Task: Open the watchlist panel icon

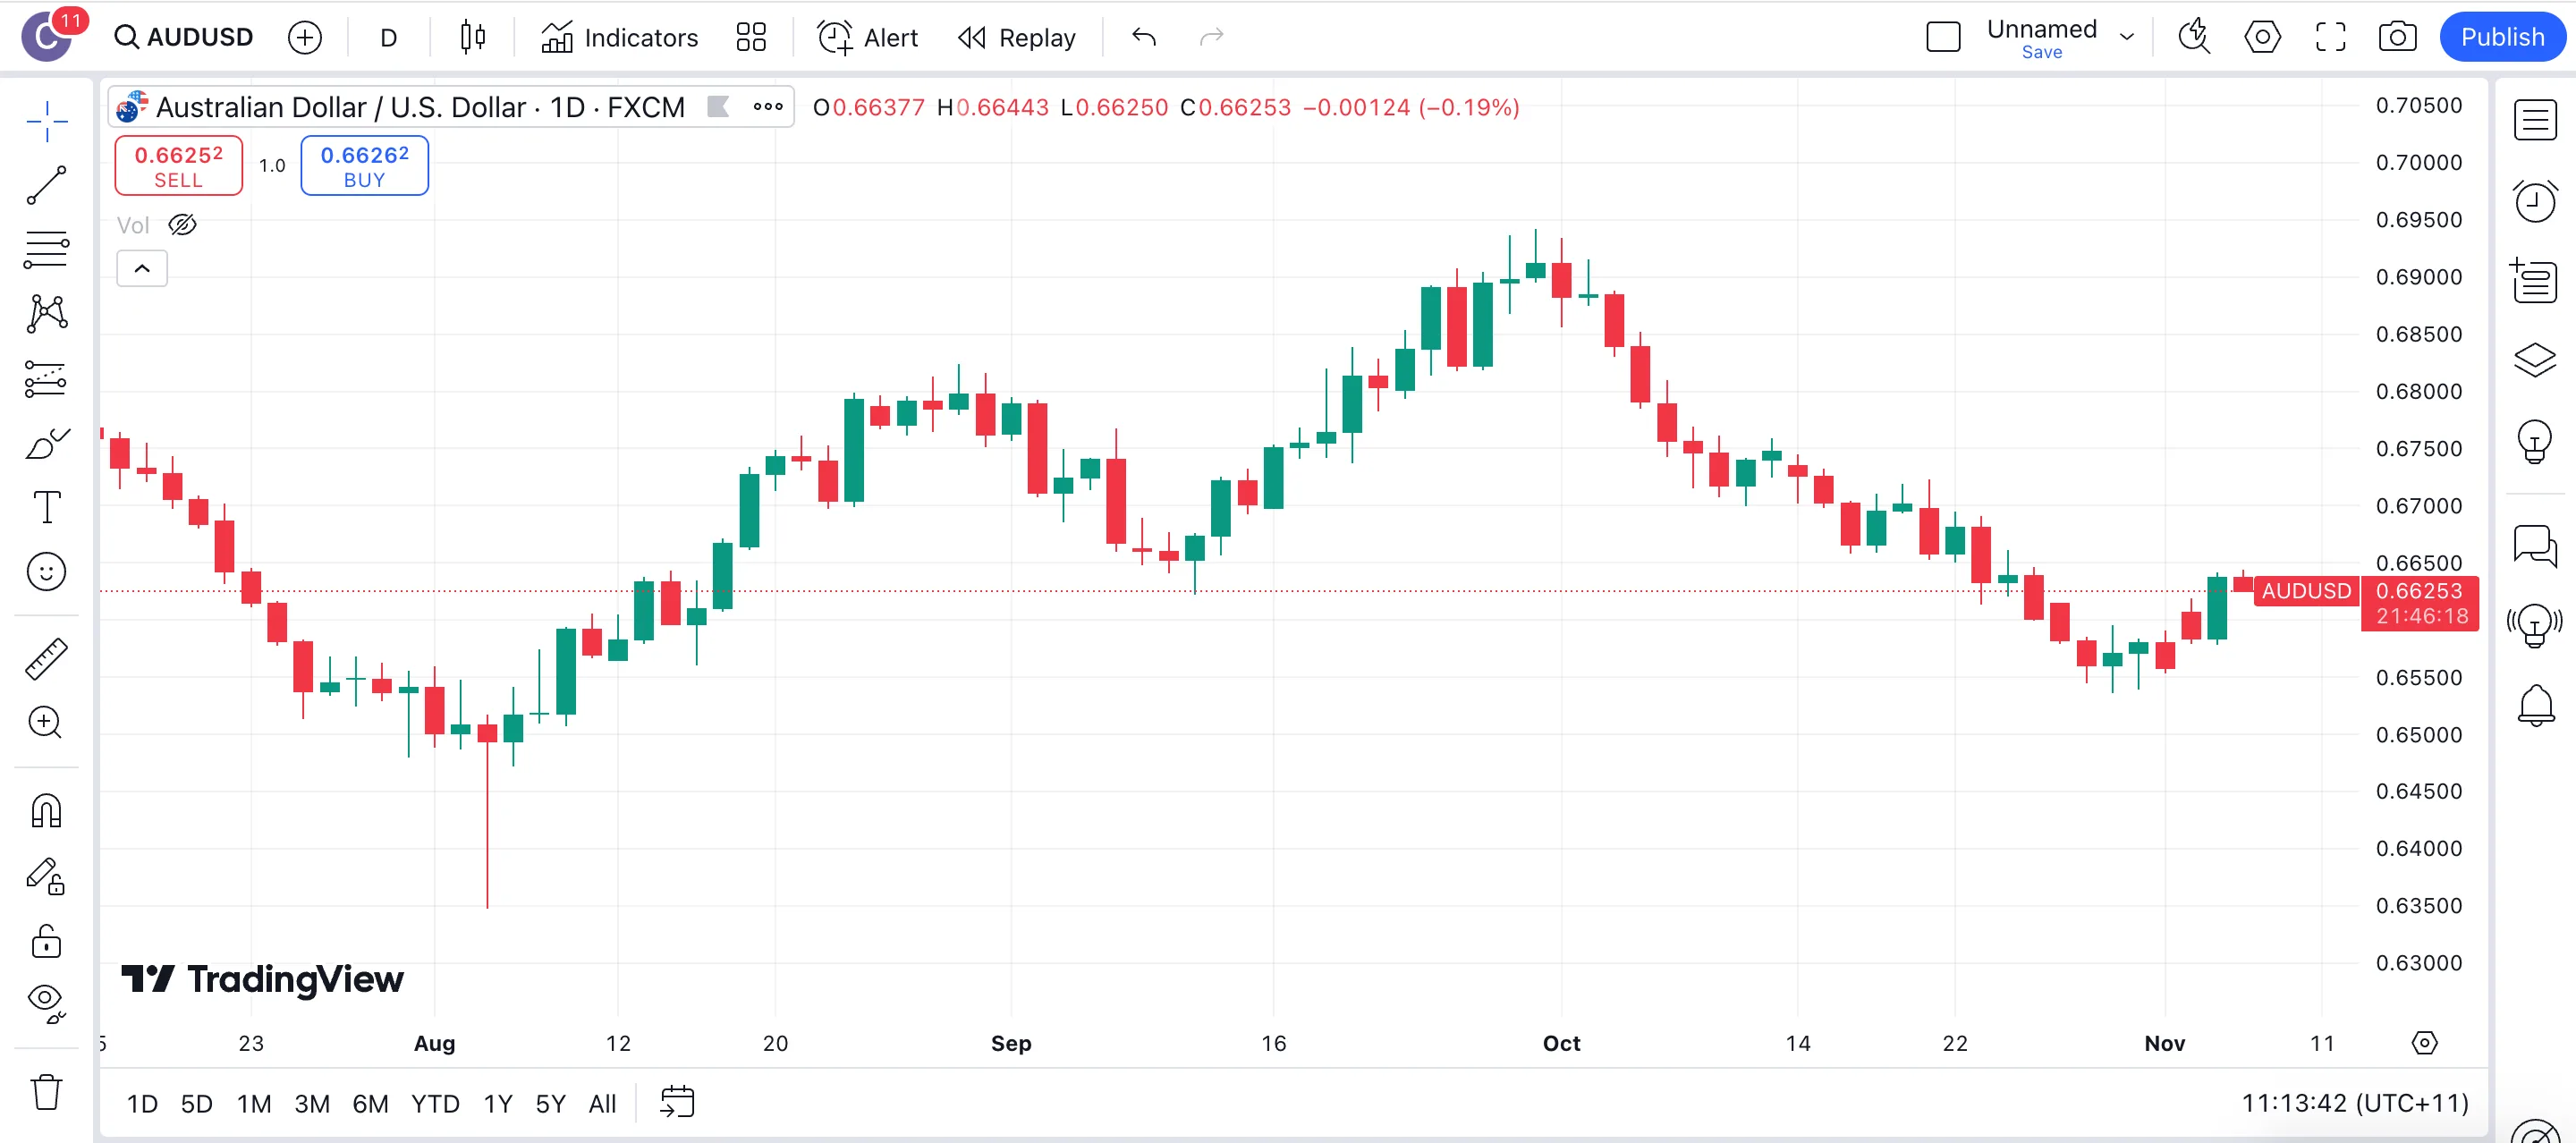Action: [x=2534, y=120]
